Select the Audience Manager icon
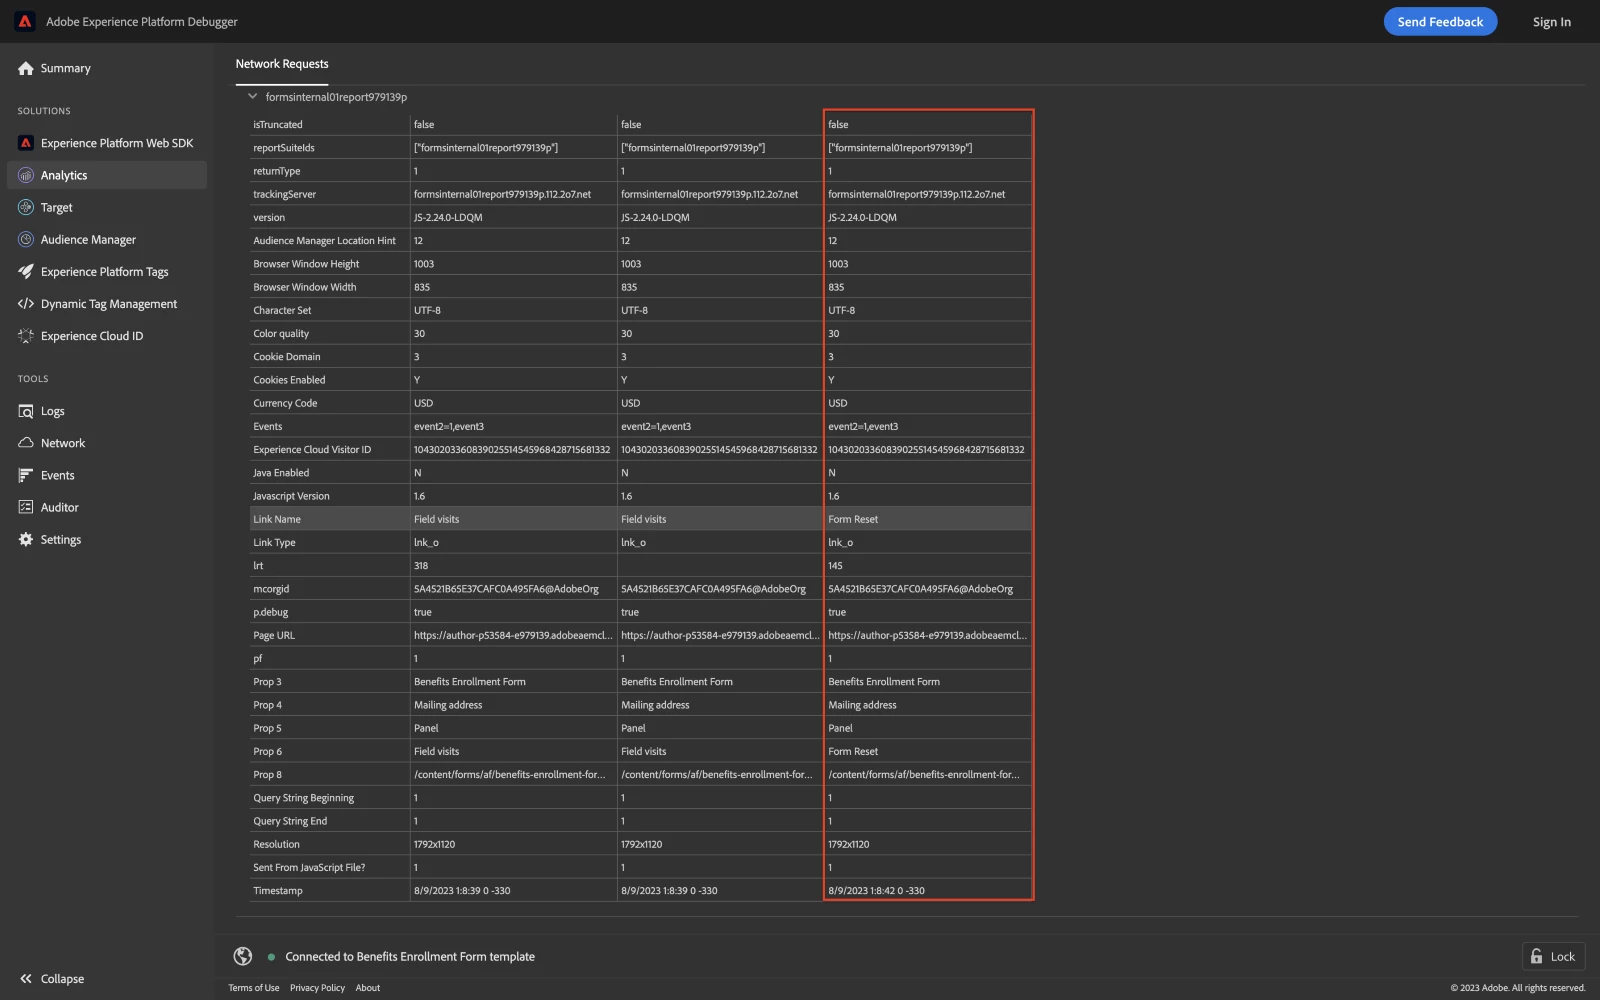 pyautogui.click(x=26, y=239)
